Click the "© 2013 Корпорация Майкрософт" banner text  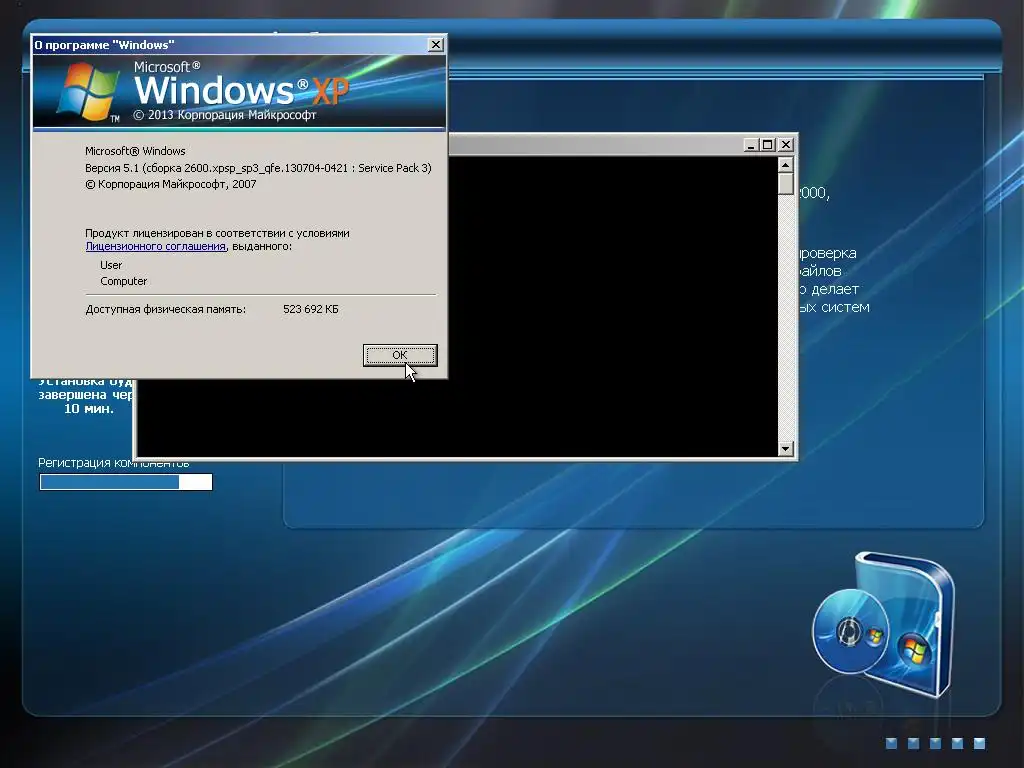[x=225, y=115]
